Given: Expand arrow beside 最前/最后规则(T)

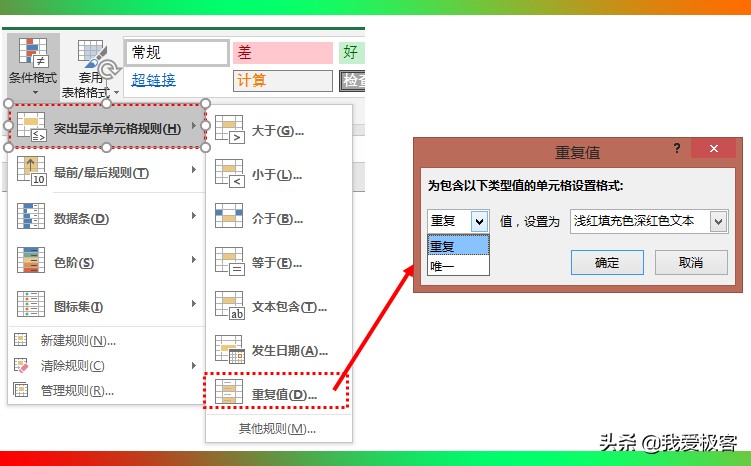Looking at the screenshot, I should click(x=193, y=170).
